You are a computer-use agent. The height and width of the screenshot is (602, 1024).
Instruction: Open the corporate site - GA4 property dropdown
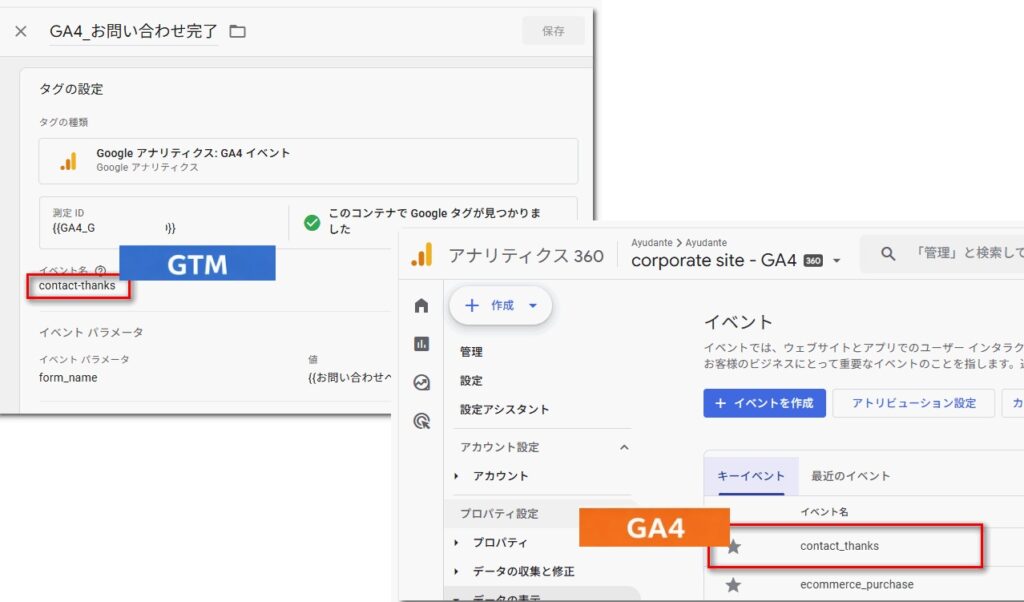(836, 261)
